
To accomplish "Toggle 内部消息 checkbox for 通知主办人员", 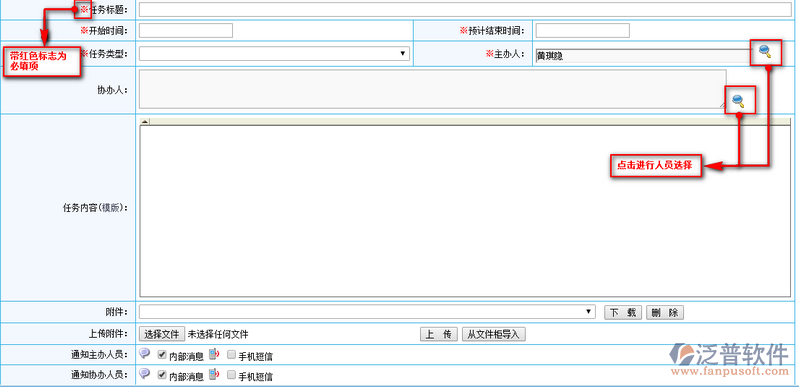I will (162, 354).
